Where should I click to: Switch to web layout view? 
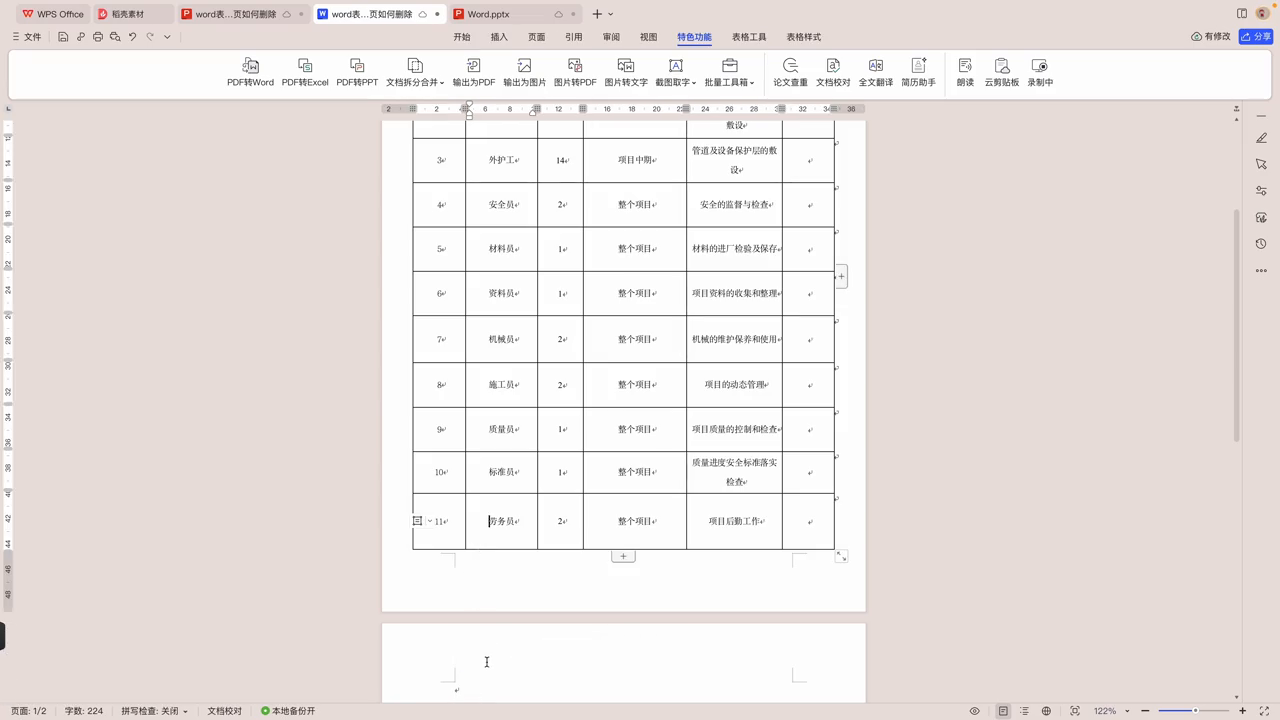[1046, 711]
